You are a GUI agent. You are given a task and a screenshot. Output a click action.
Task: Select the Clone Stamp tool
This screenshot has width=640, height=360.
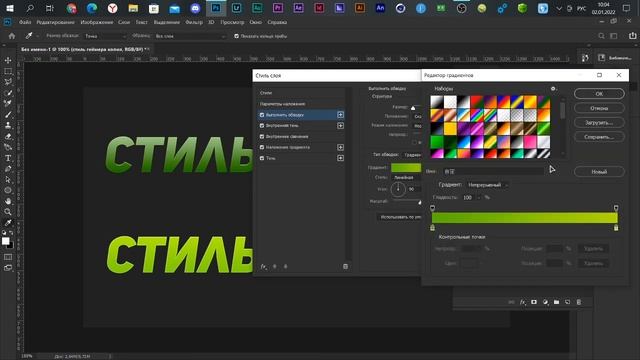tap(8, 126)
